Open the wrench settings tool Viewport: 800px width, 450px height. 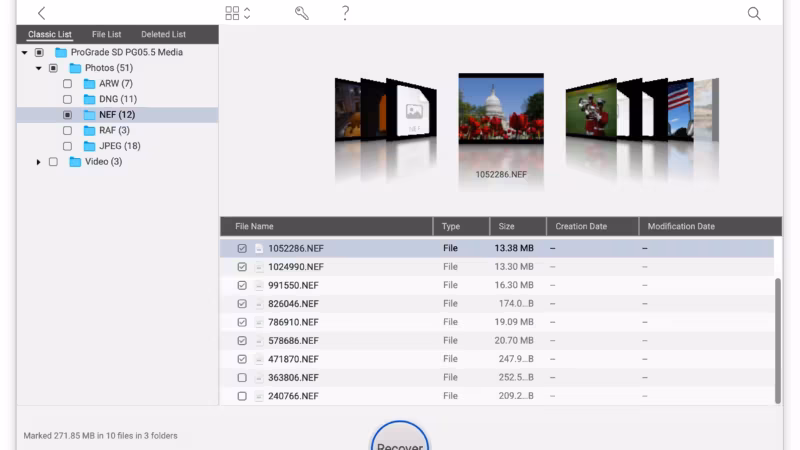click(302, 13)
